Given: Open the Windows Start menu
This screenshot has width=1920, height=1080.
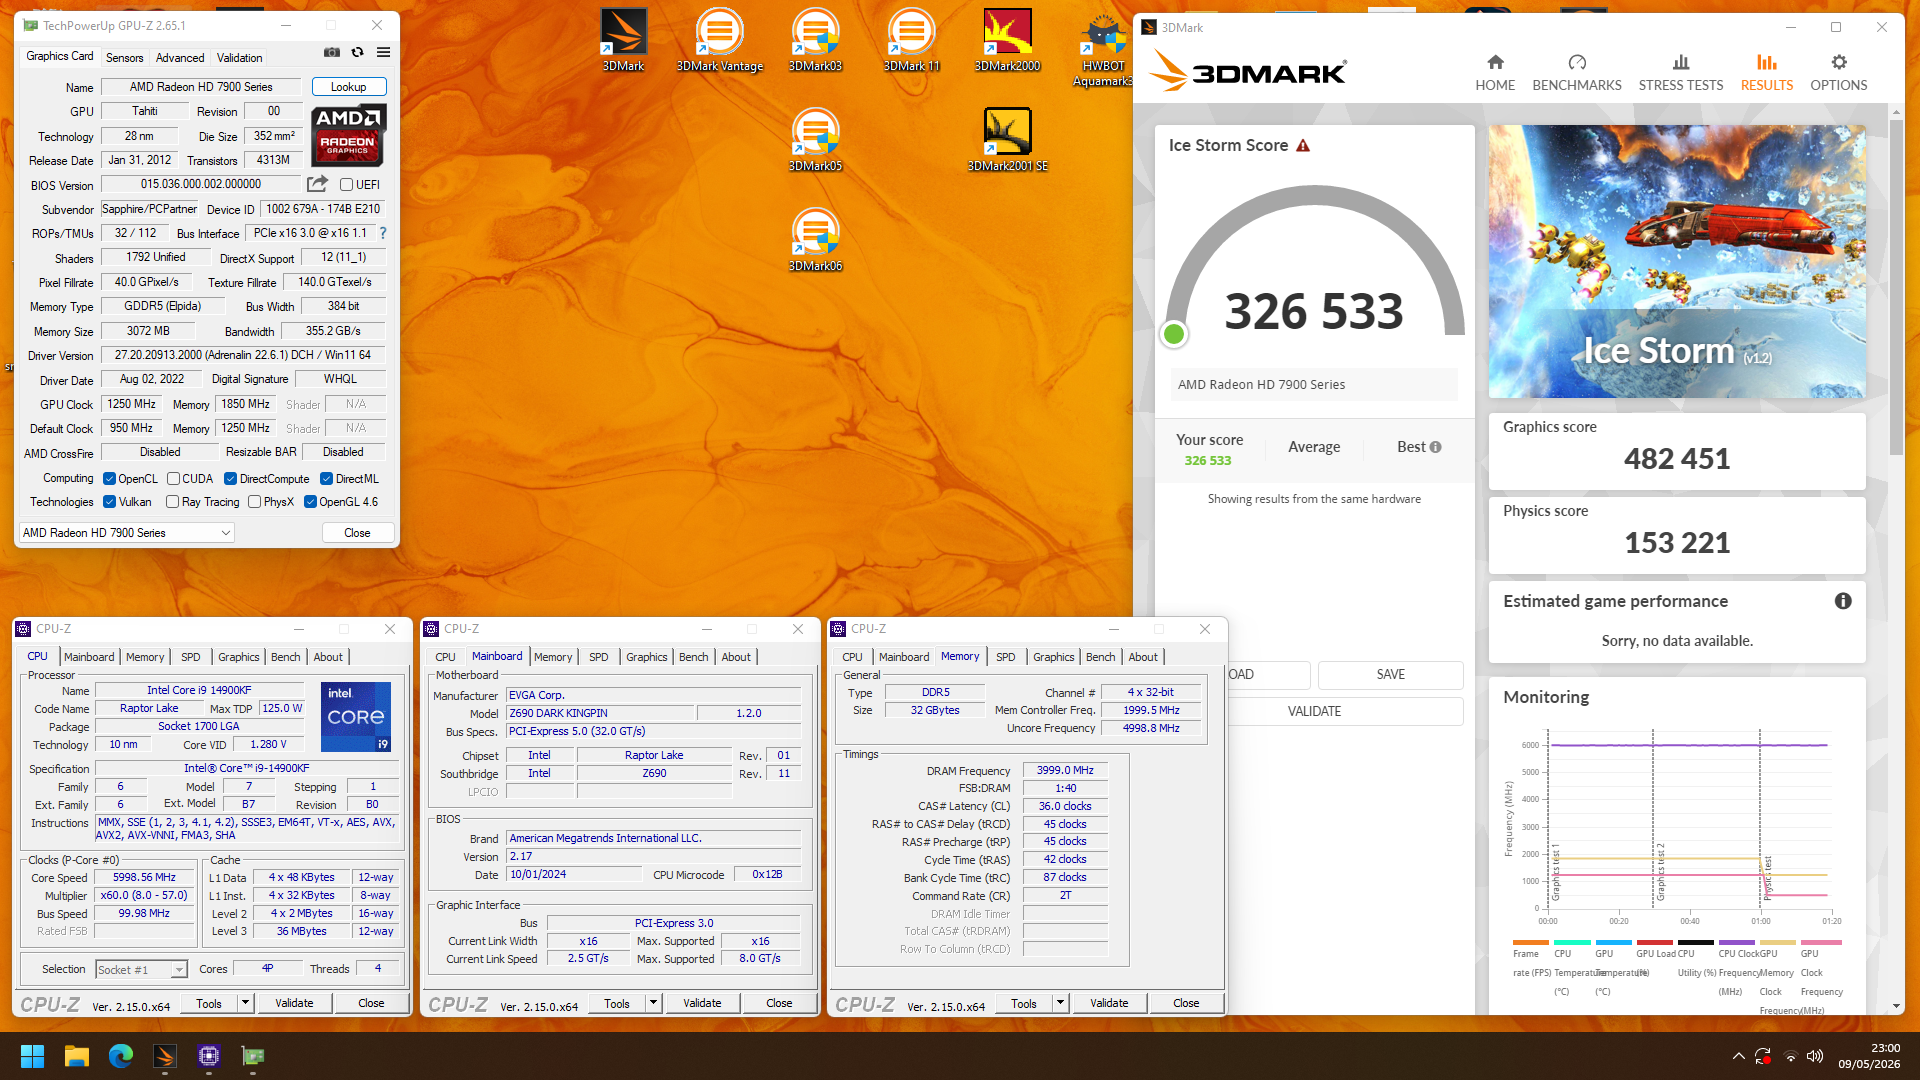Looking at the screenshot, I should 32,1056.
